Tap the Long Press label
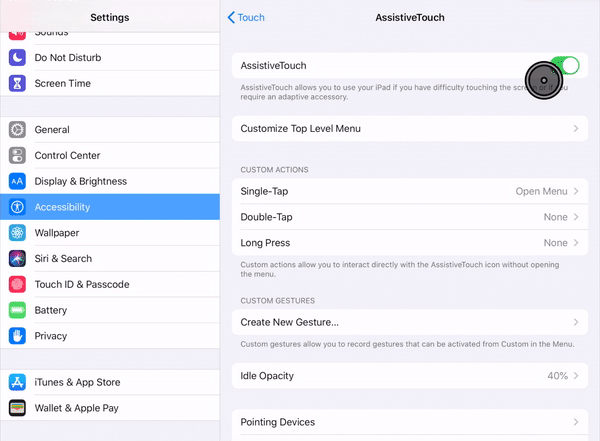This screenshot has width=600, height=441. tap(265, 243)
